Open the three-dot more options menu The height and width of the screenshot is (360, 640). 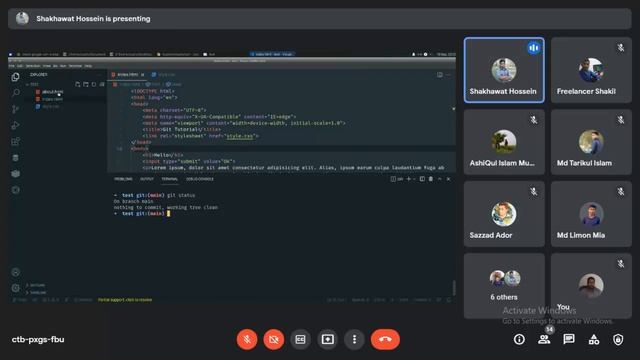click(x=354, y=339)
